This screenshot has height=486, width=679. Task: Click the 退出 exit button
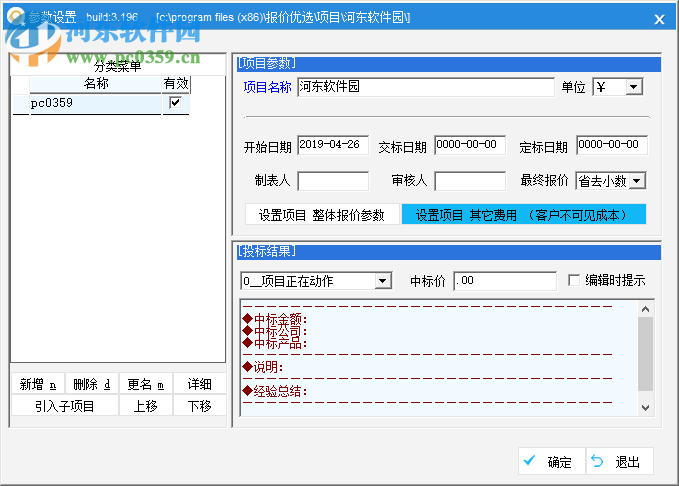coord(620,461)
